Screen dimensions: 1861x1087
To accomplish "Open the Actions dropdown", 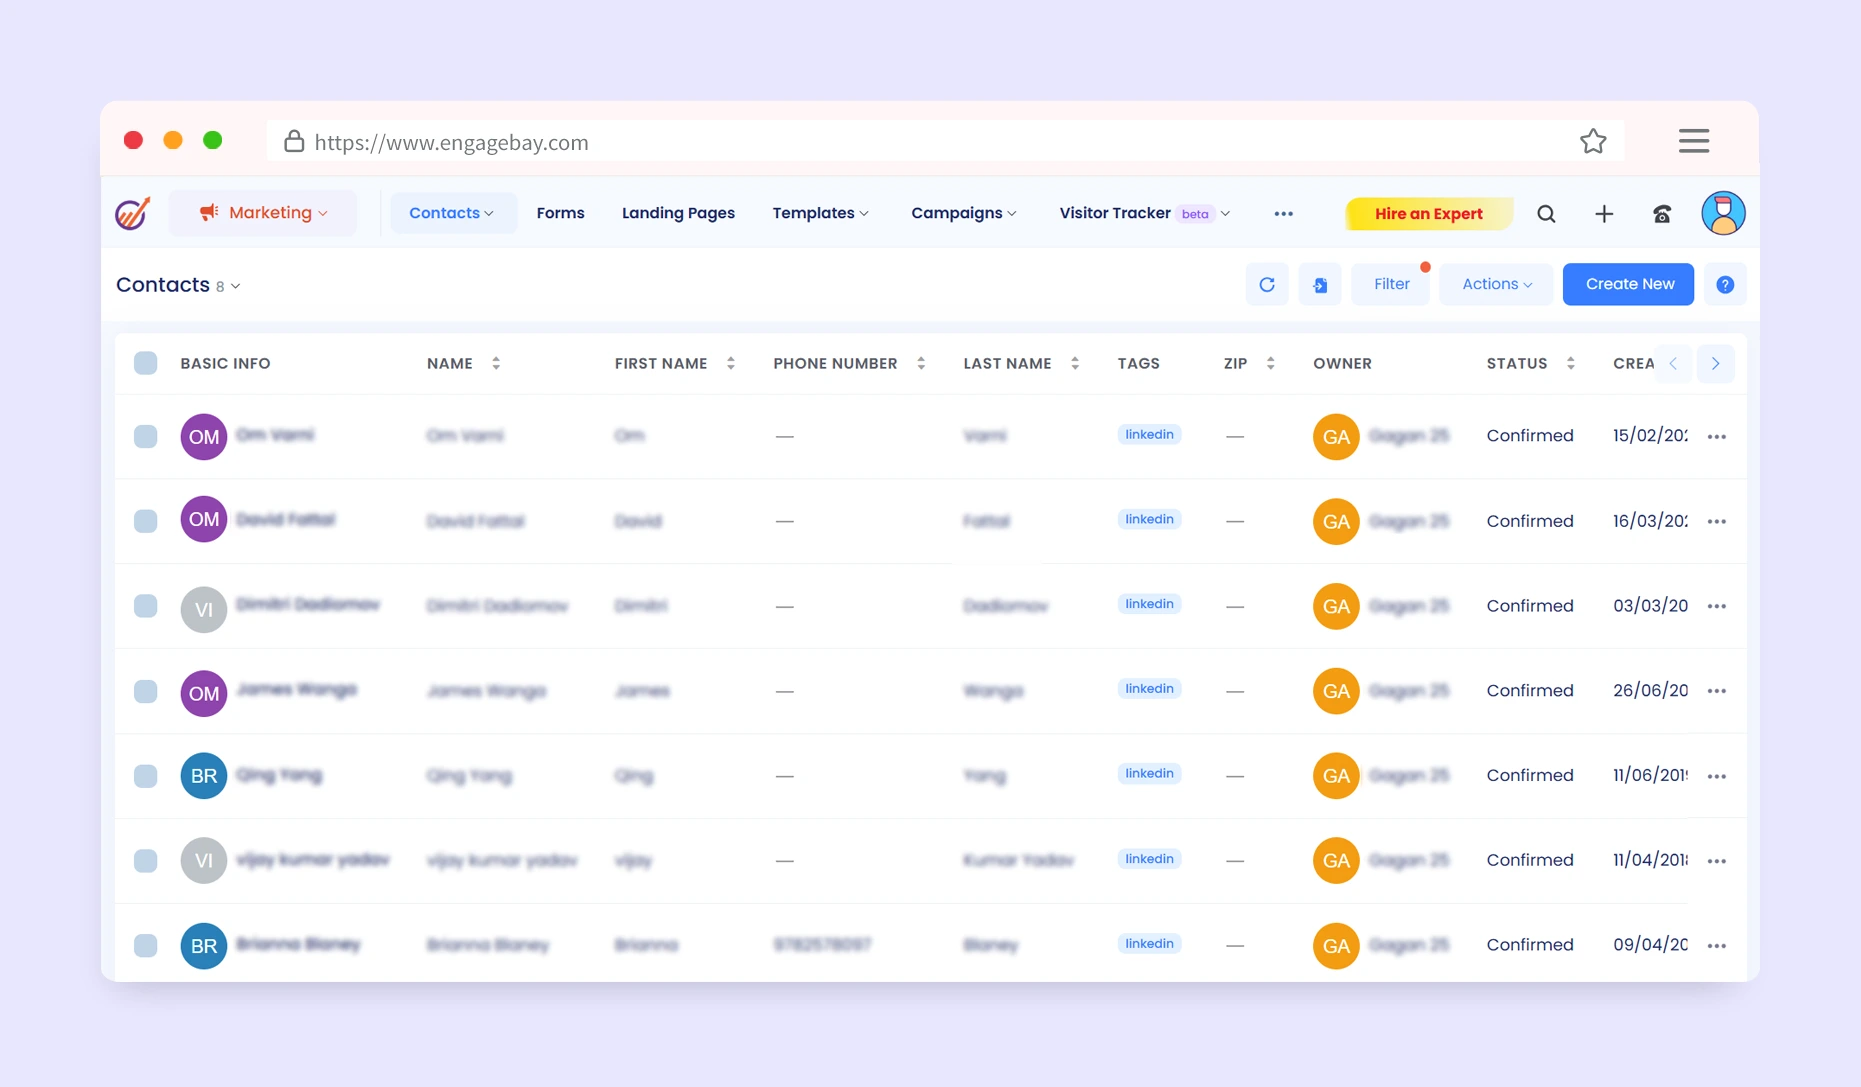I will click(x=1496, y=285).
